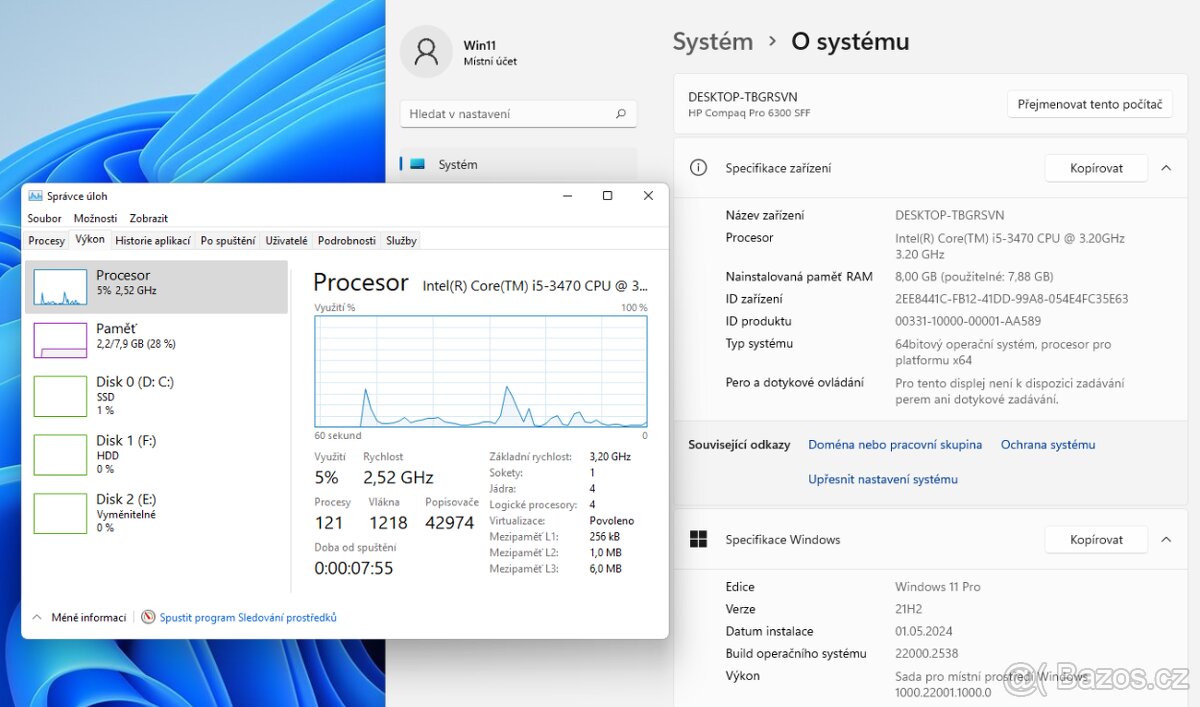Switch to the Podrobnosti tab
Viewport: 1200px width, 707px height.
[x=347, y=241]
